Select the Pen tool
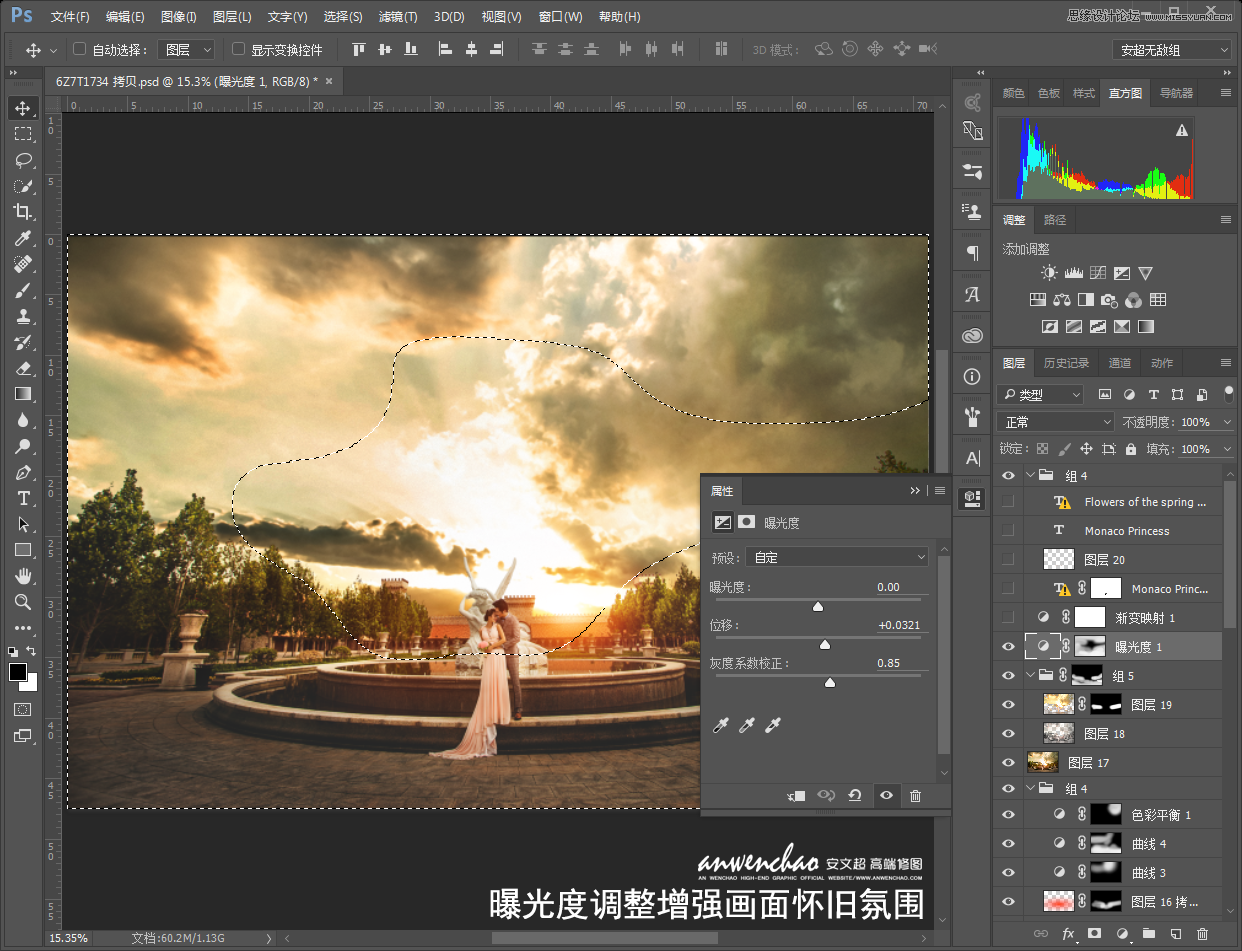Image resolution: width=1242 pixels, height=951 pixels. [22, 472]
